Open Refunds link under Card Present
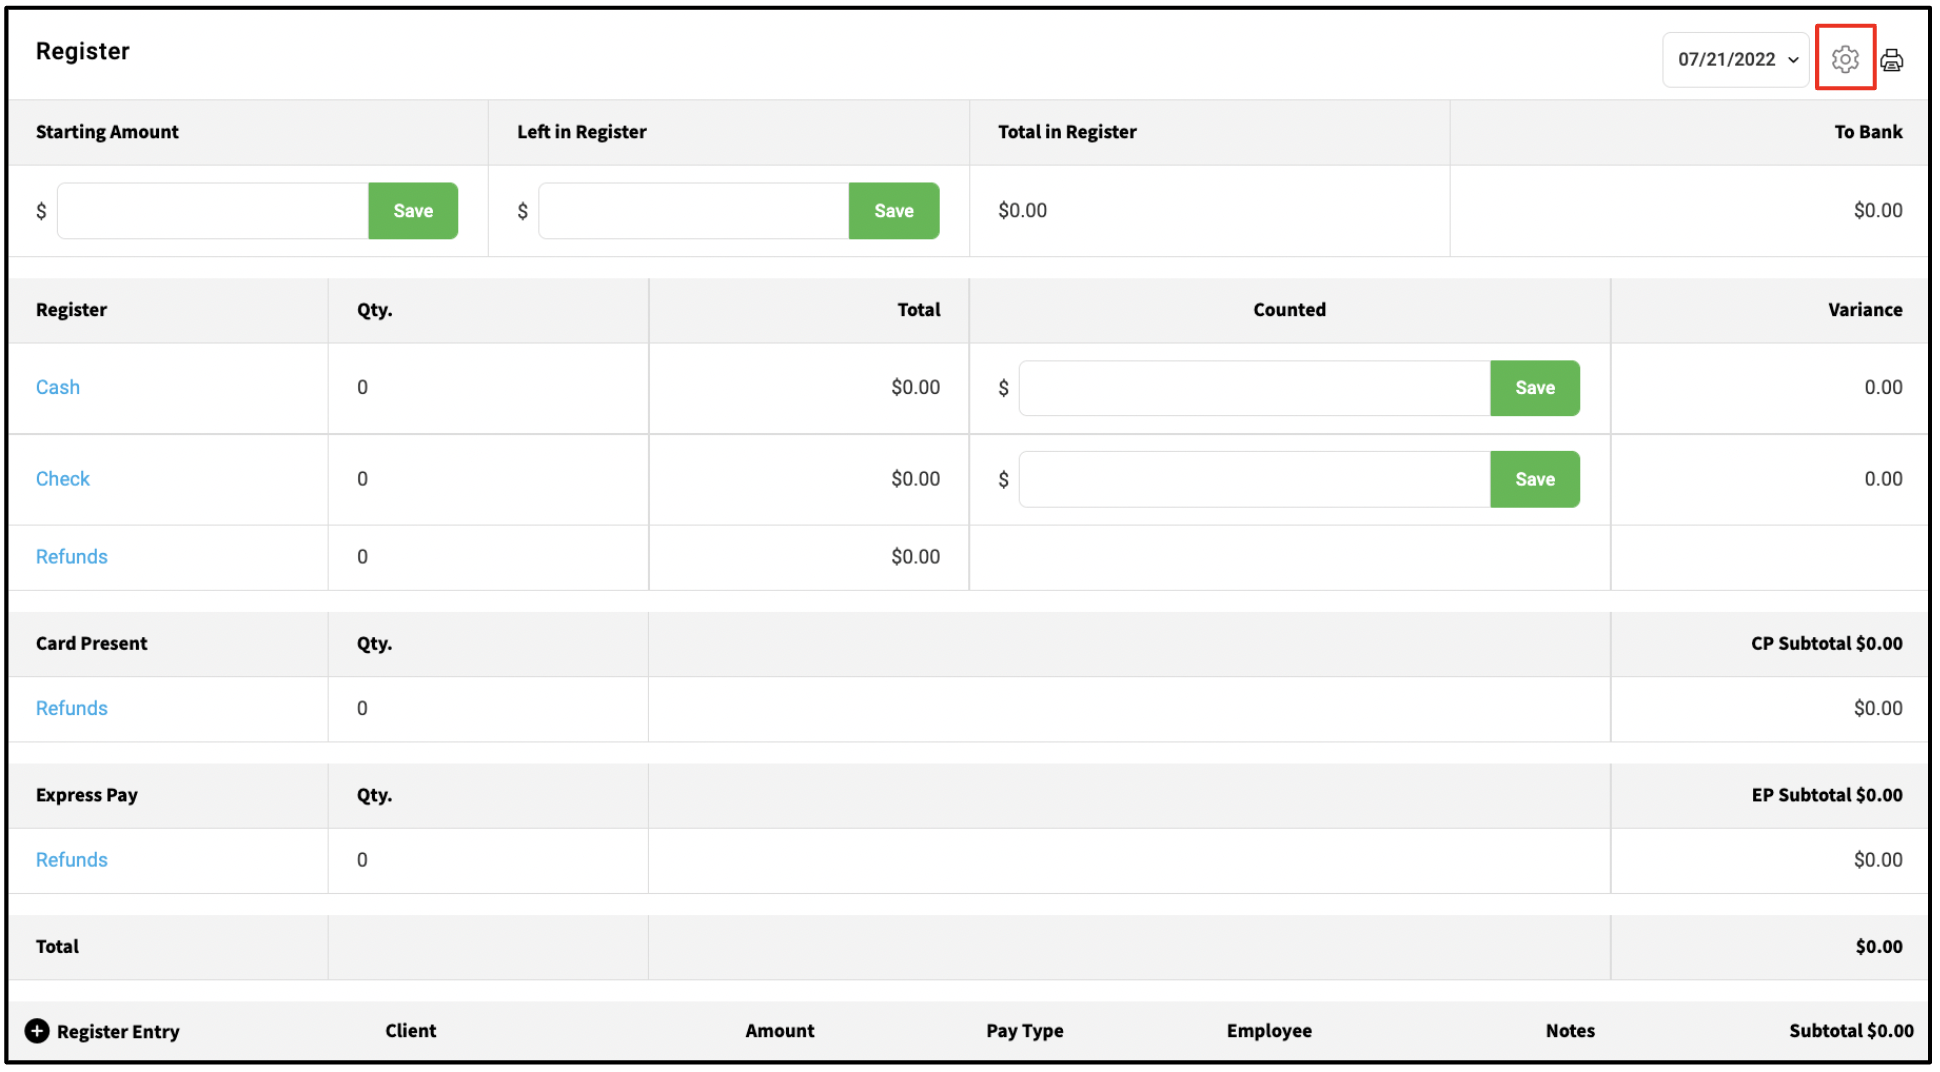The height and width of the screenshot is (1072, 1940). point(72,708)
